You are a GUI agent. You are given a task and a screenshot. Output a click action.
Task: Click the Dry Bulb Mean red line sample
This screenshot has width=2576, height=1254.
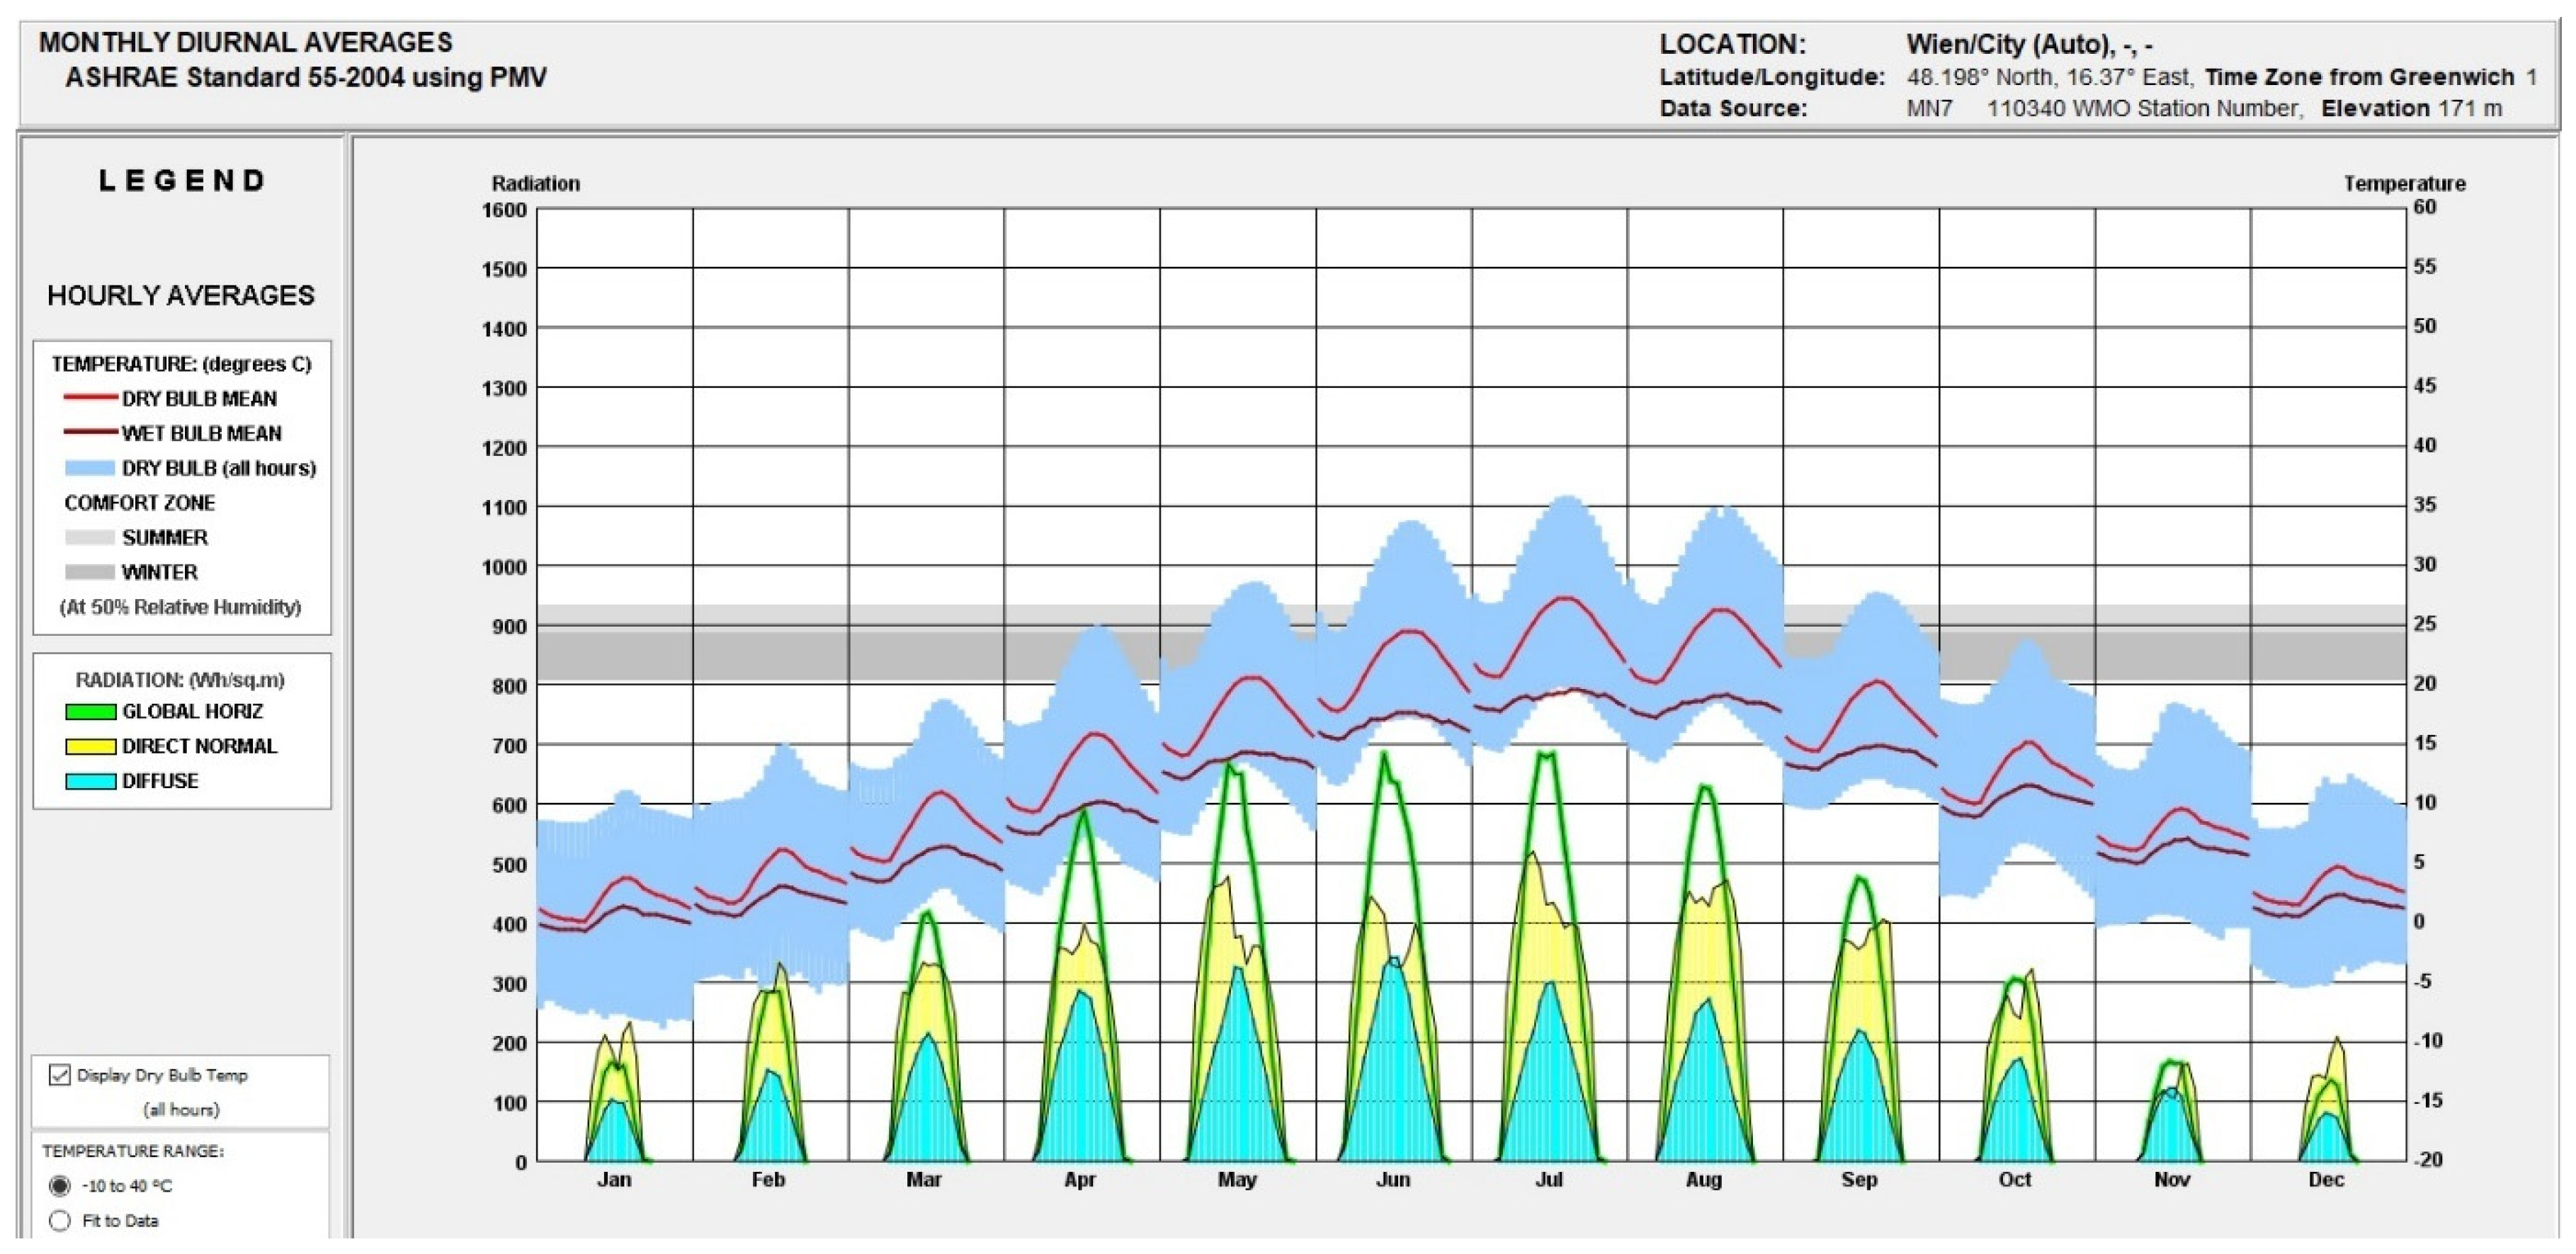point(90,398)
